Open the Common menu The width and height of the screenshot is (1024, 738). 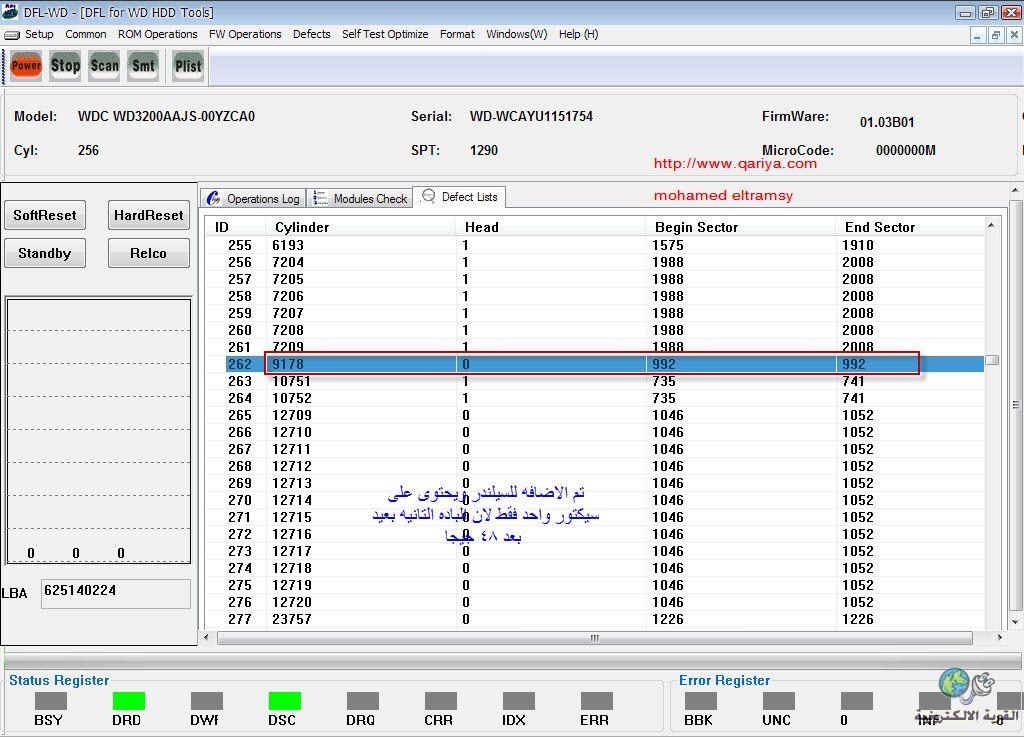click(x=86, y=34)
